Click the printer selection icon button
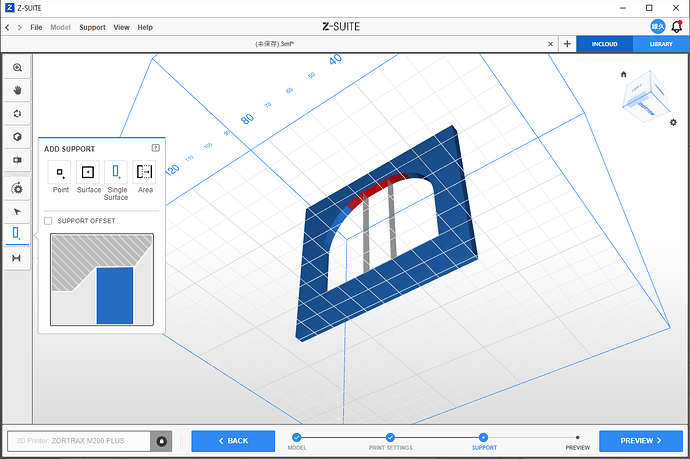 (161, 441)
